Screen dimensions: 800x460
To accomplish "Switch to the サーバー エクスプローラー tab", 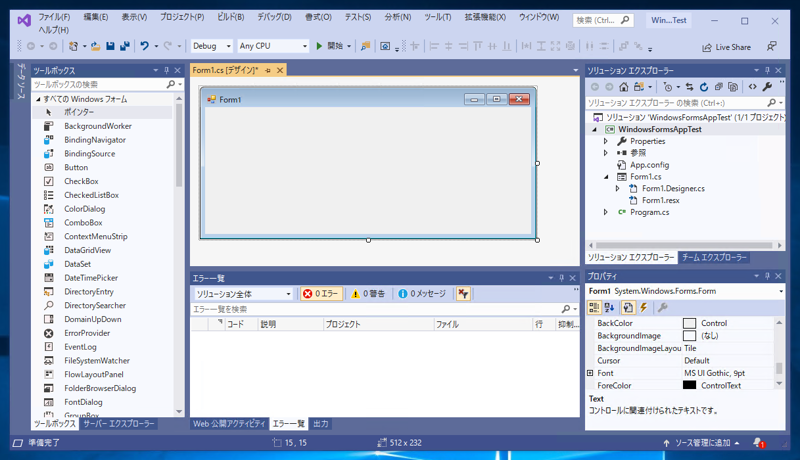I will (x=118, y=424).
